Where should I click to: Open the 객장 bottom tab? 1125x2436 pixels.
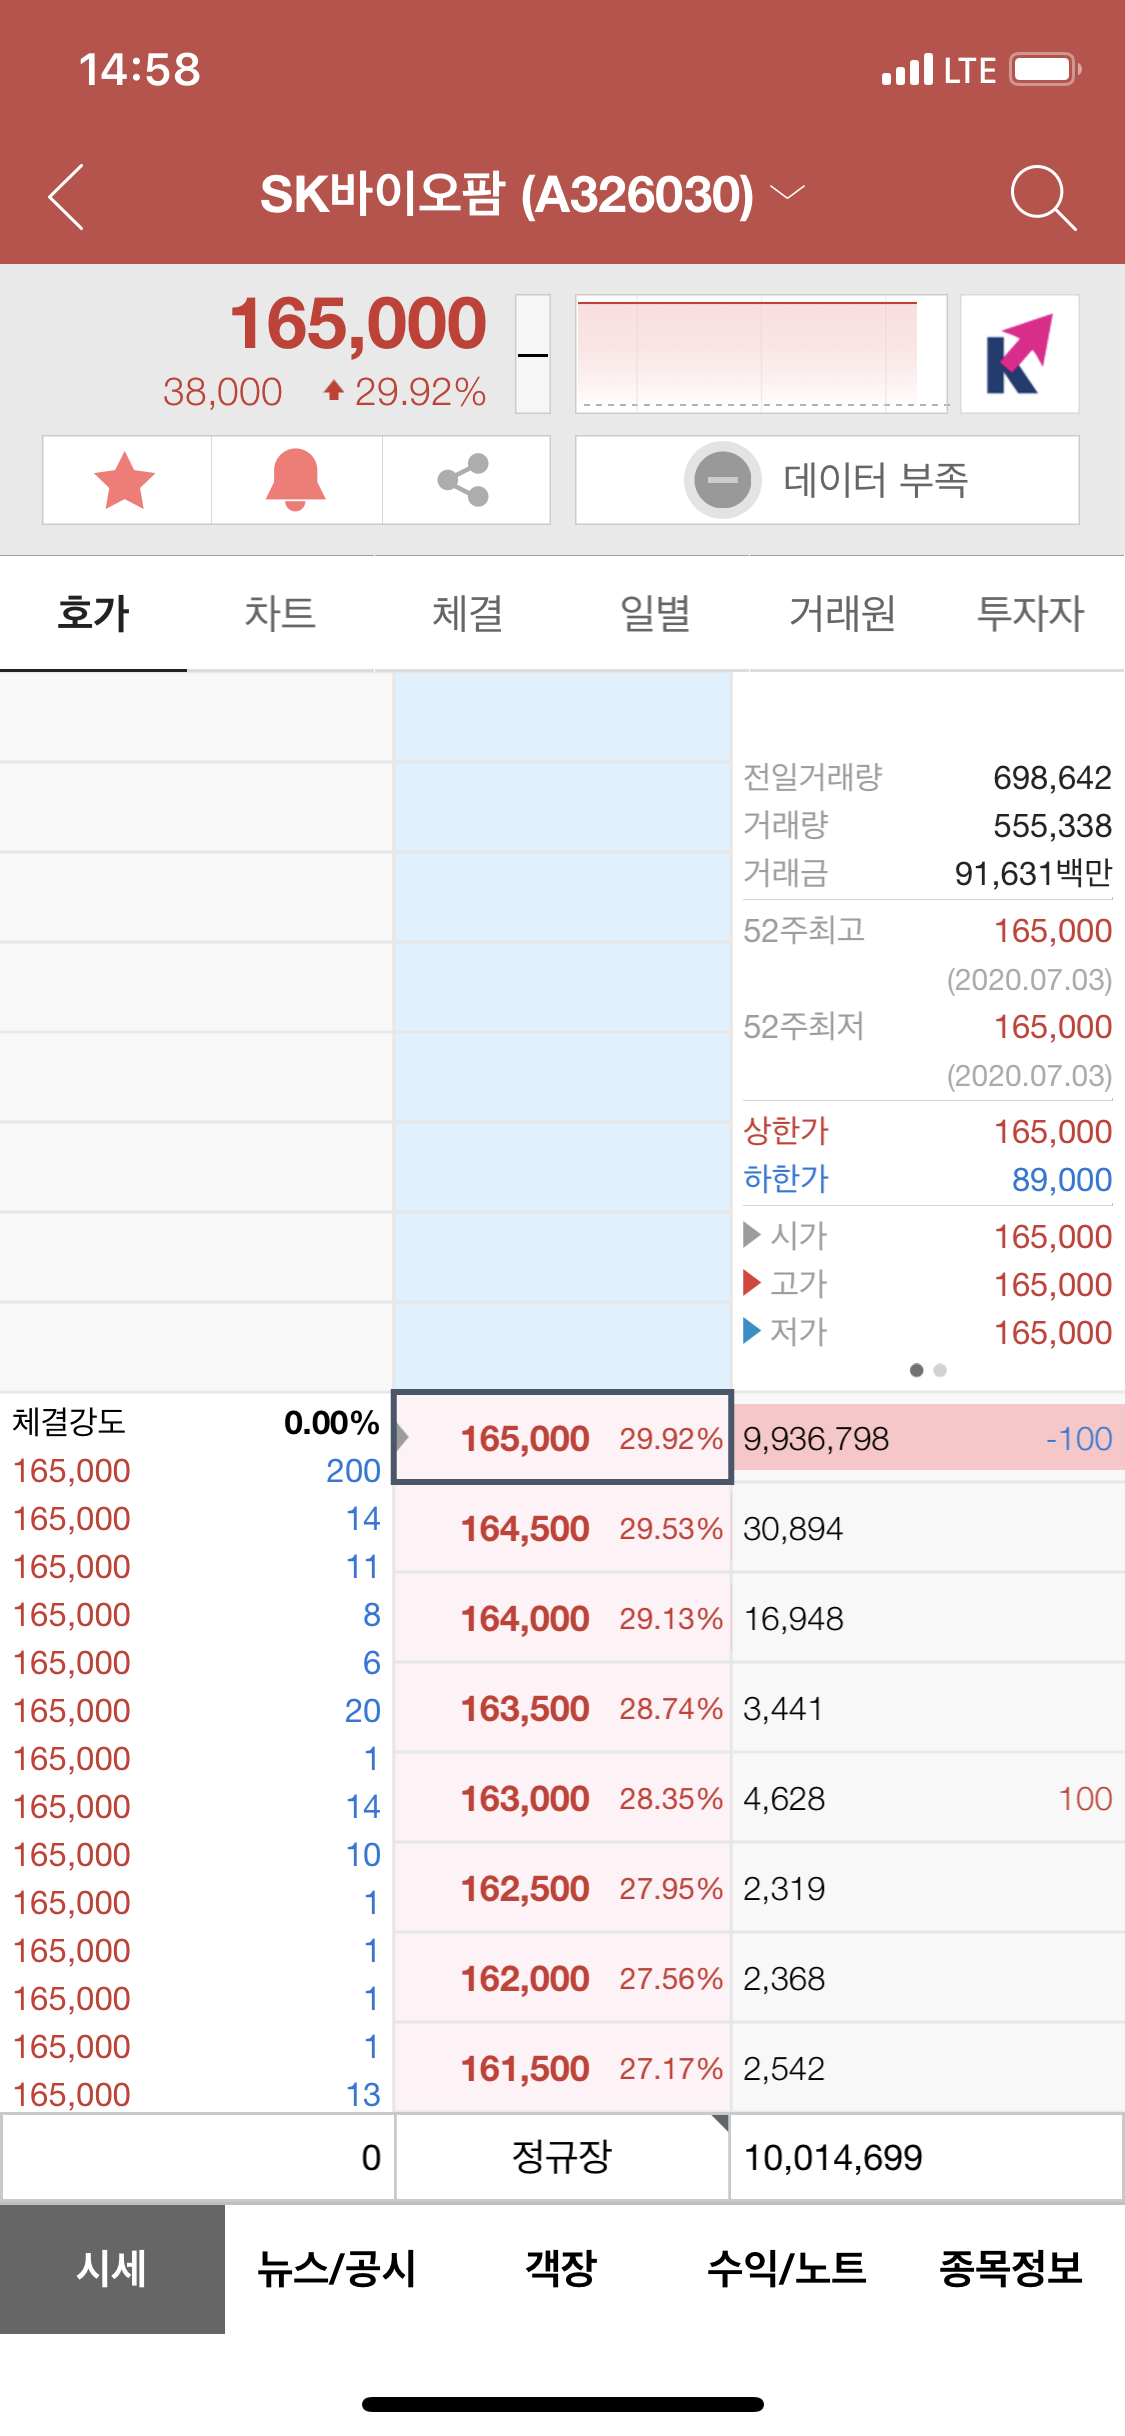click(x=562, y=2268)
